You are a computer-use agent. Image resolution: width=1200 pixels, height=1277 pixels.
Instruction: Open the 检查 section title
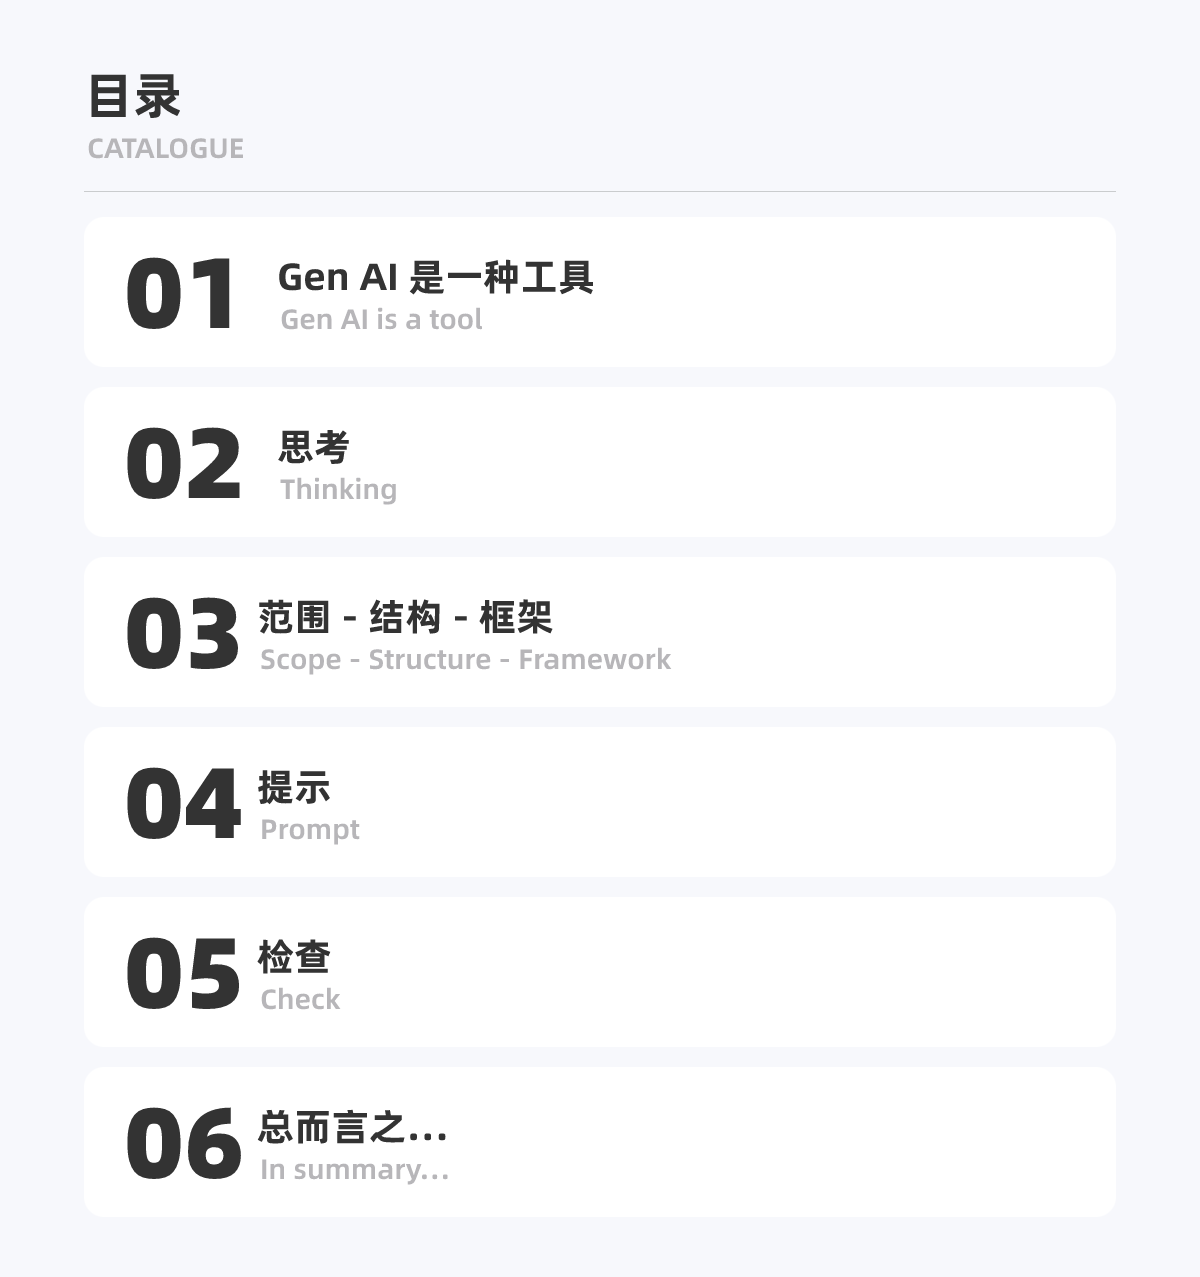(294, 957)
